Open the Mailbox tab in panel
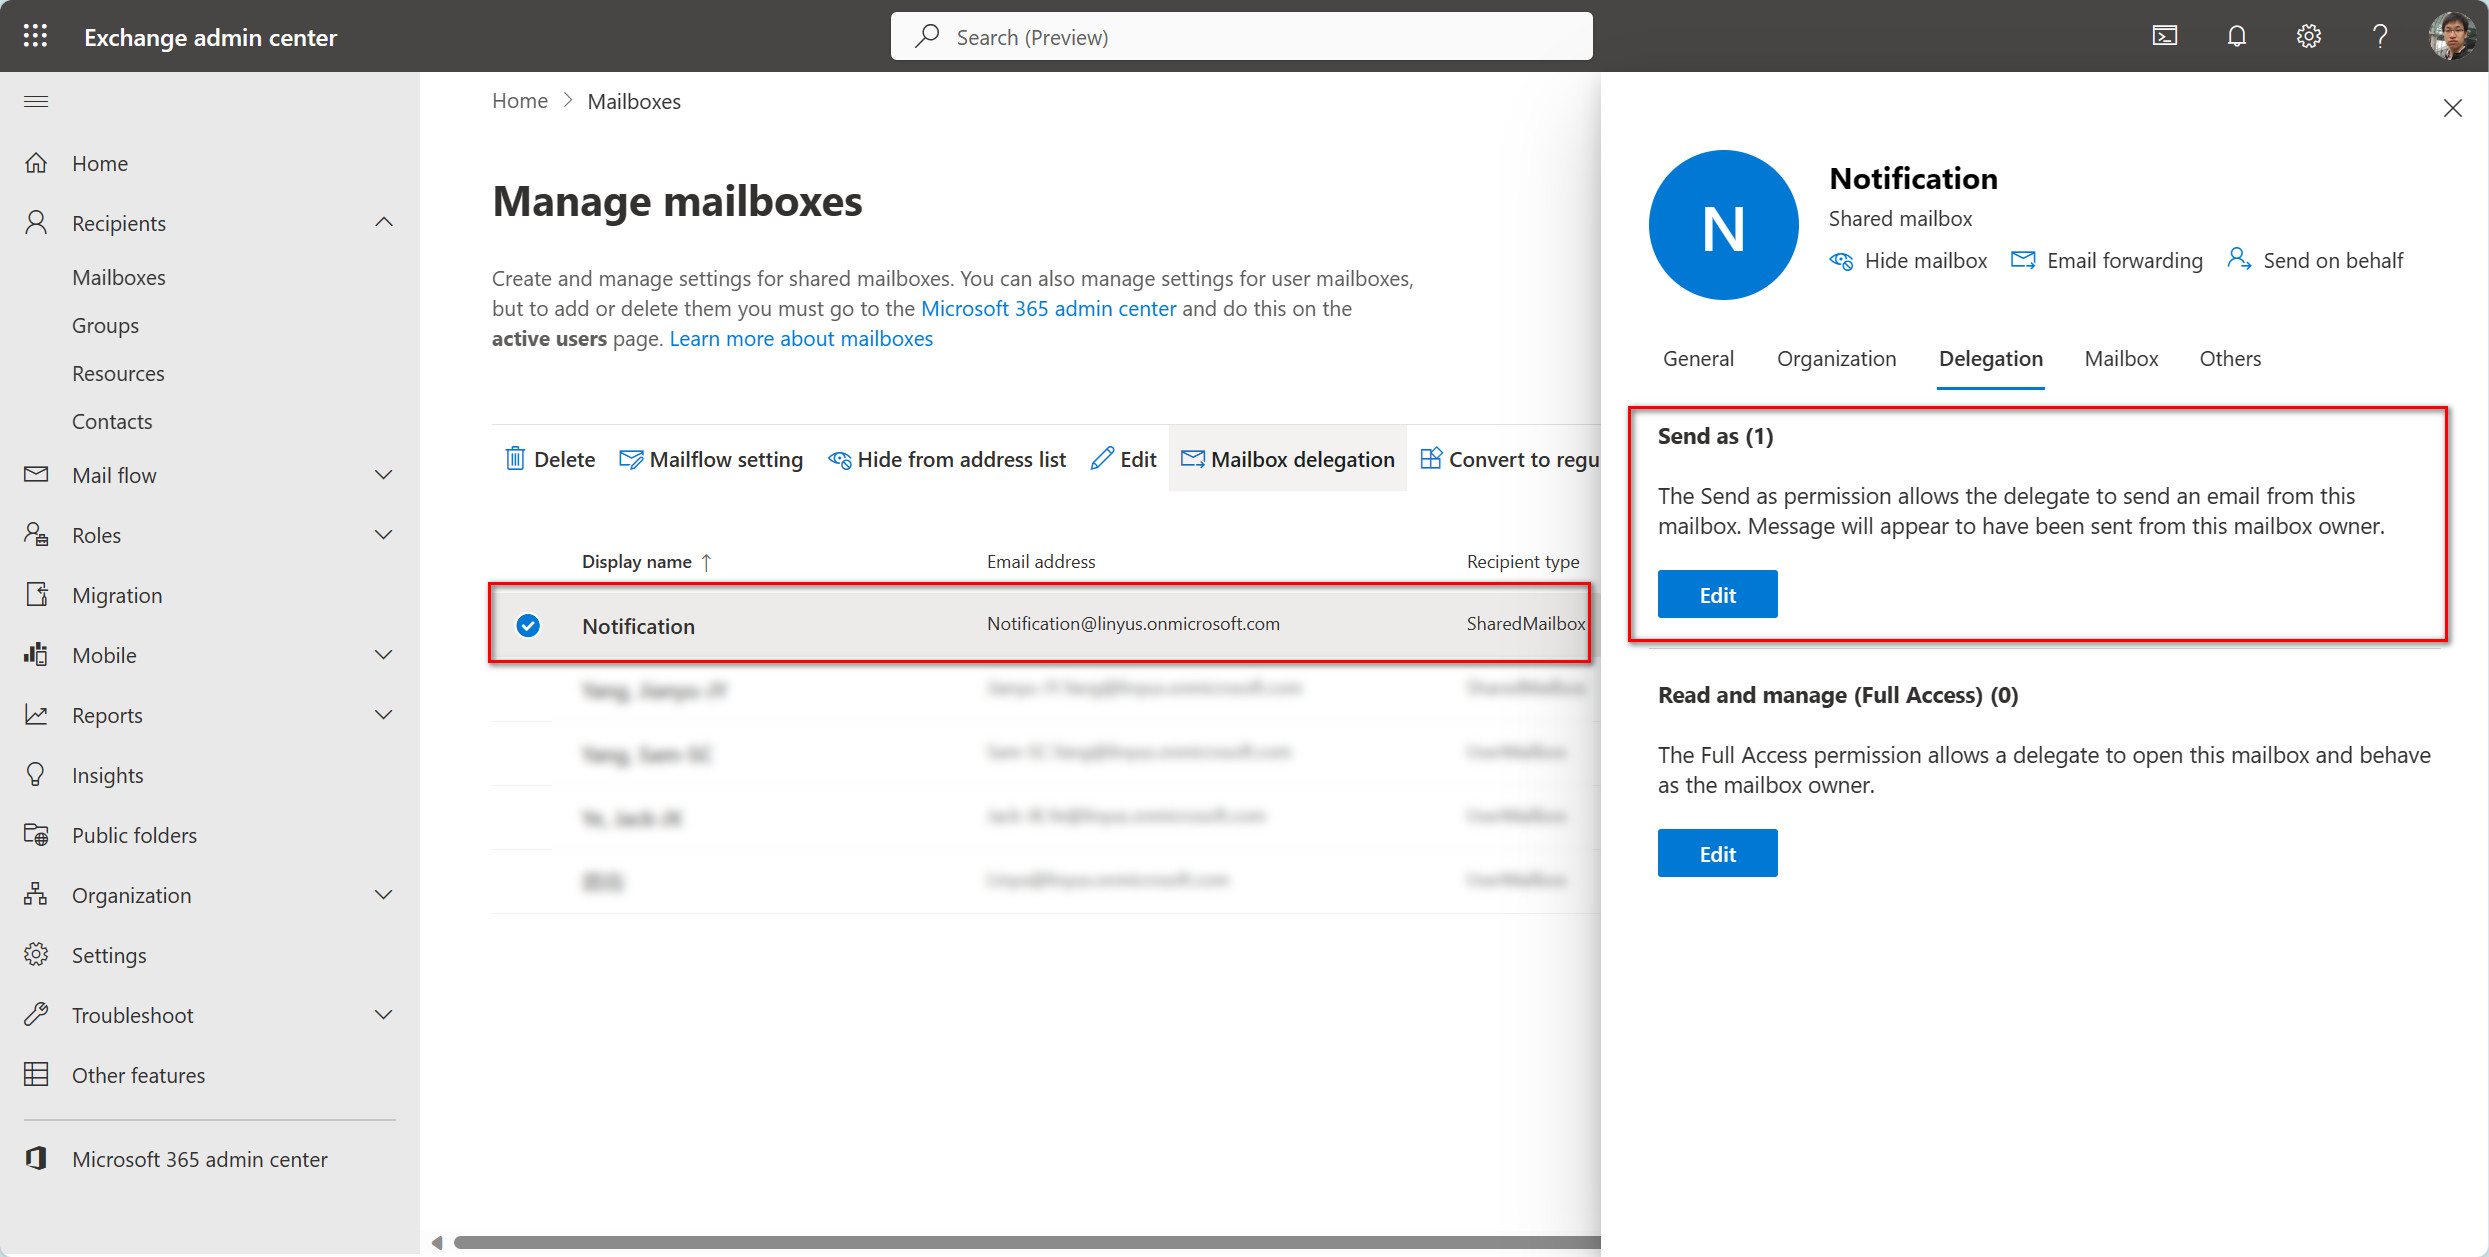This screenshot has height=1257, width=2489. tap(2121, 358)
